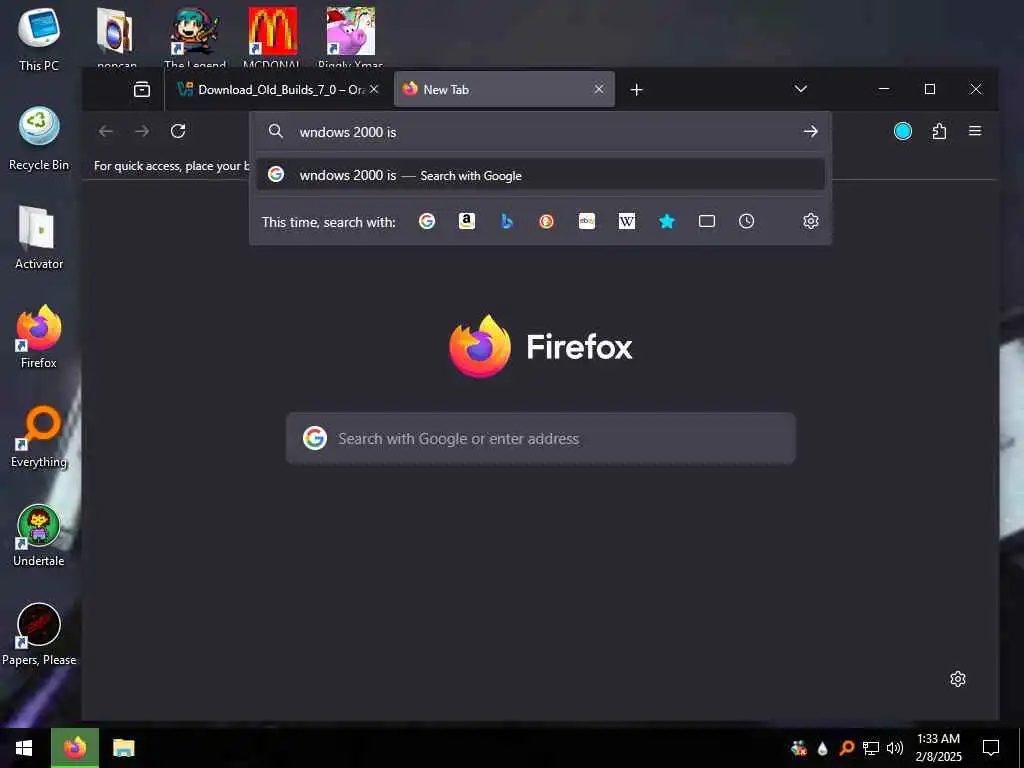Search history via clock icon
Viewport: 1024px width, 768px height.
coord(746,221)
